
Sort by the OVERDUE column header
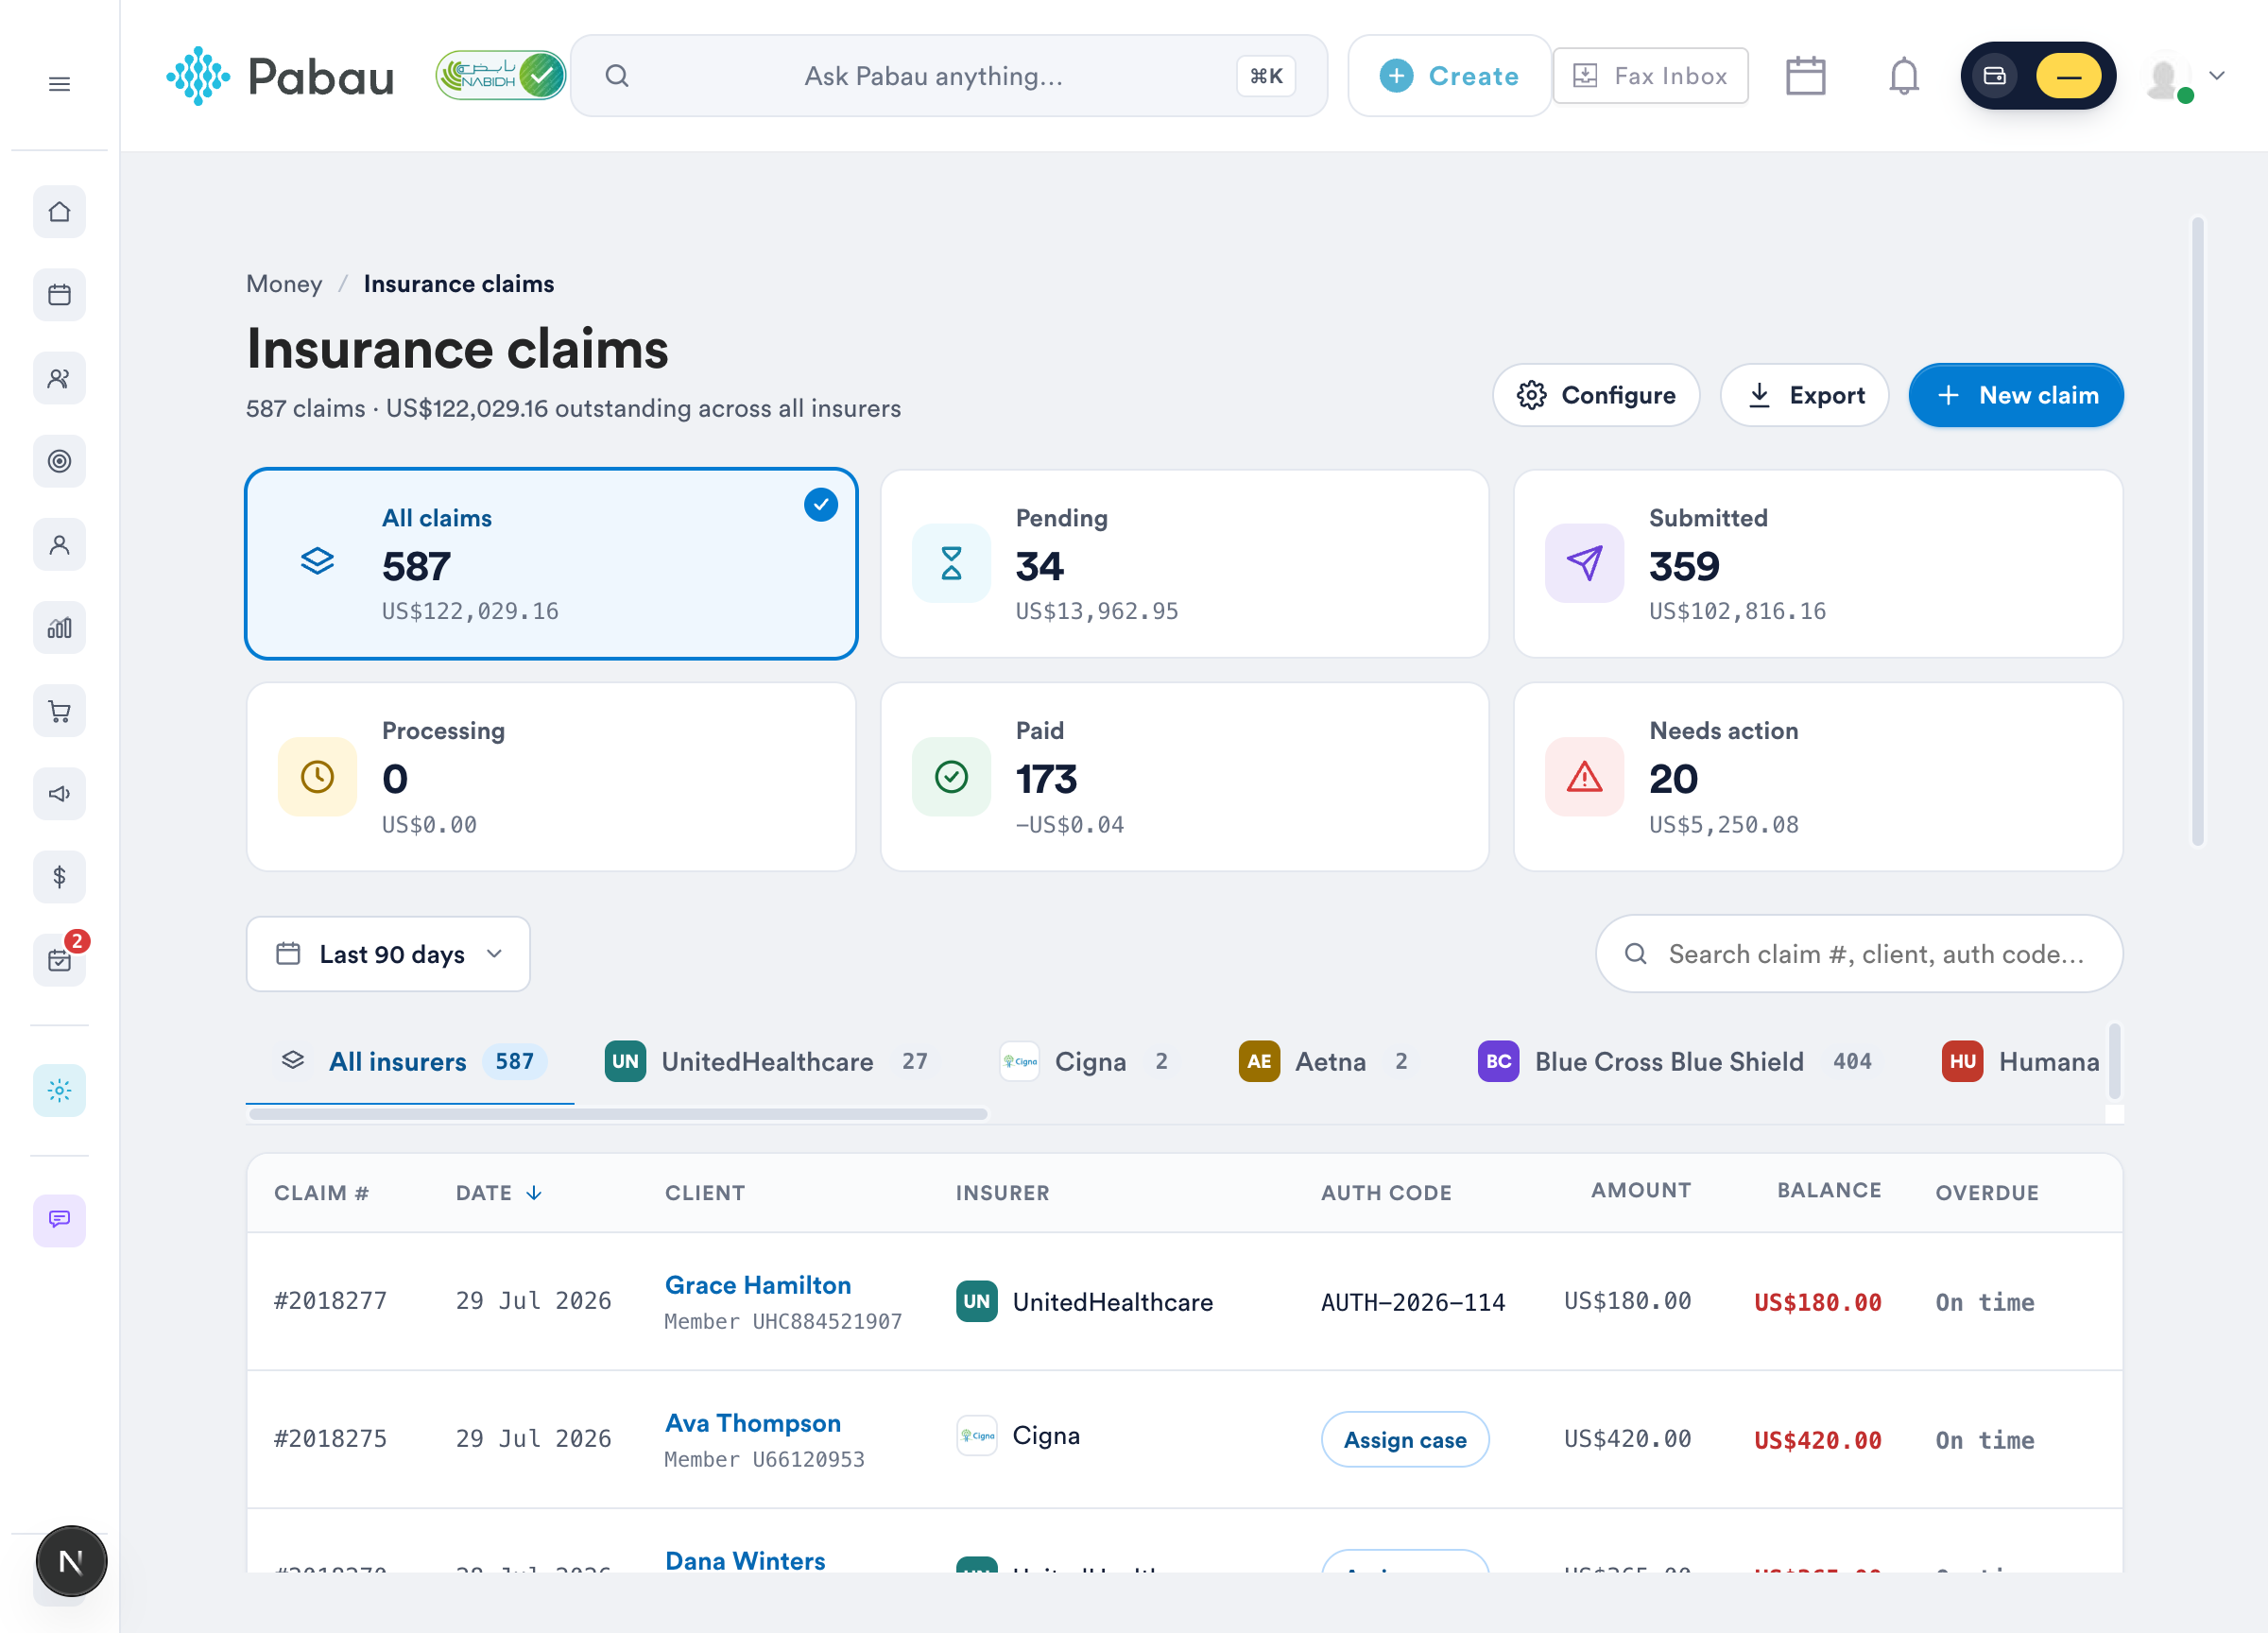[1986, 1193]
